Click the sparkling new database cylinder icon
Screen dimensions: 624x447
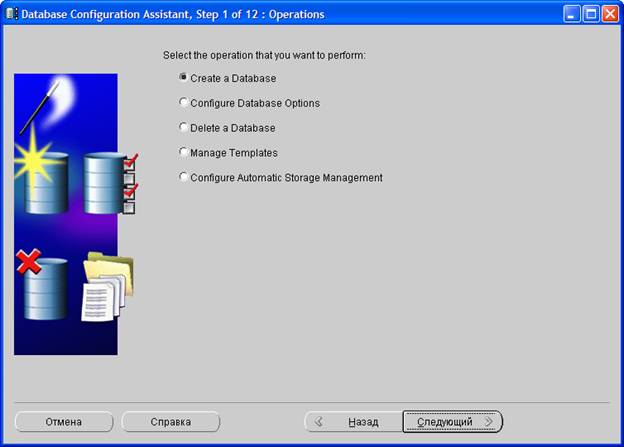tap(44, 180)
